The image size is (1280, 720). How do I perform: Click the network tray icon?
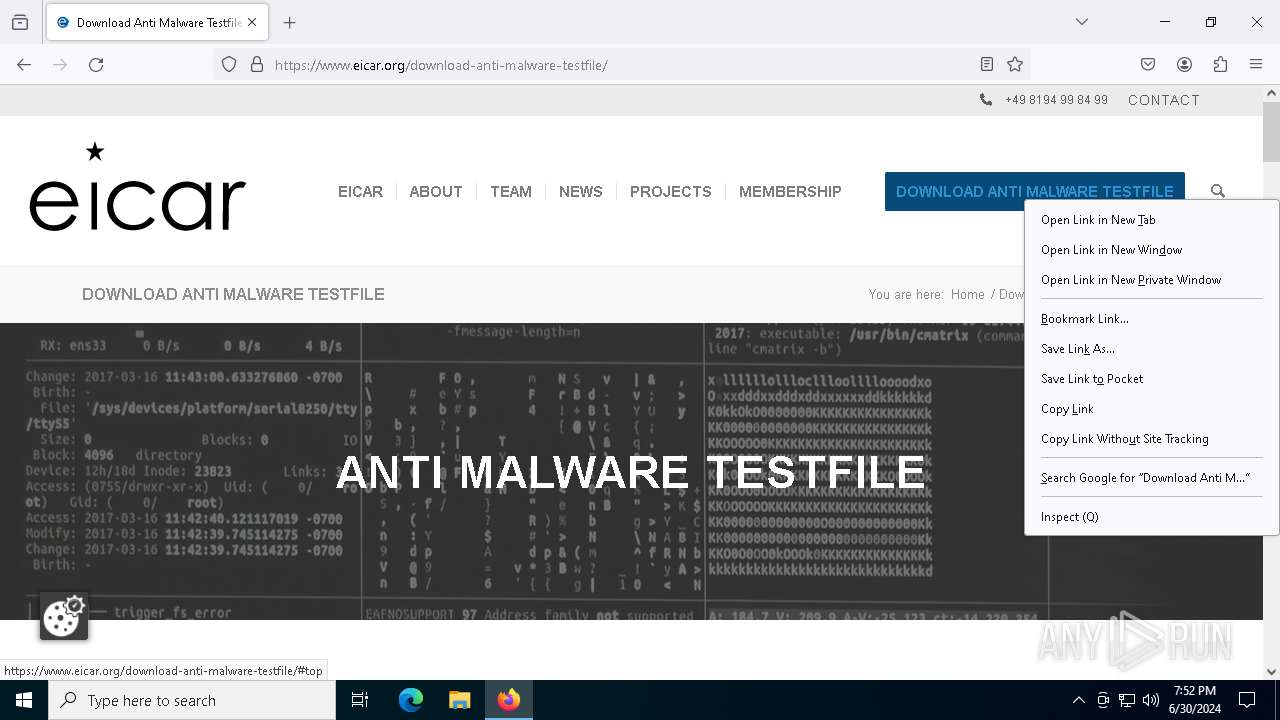click(x=1127, y=700)
